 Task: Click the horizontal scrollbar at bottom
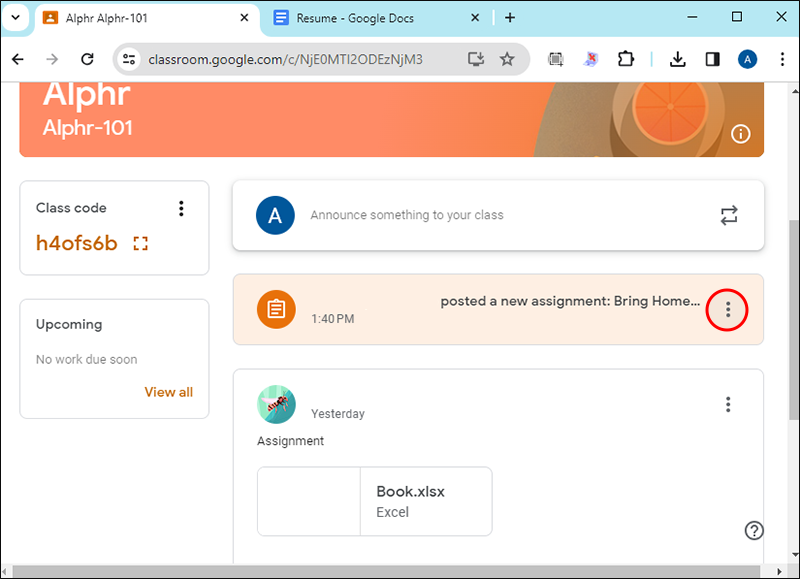[x=386, y=571]
